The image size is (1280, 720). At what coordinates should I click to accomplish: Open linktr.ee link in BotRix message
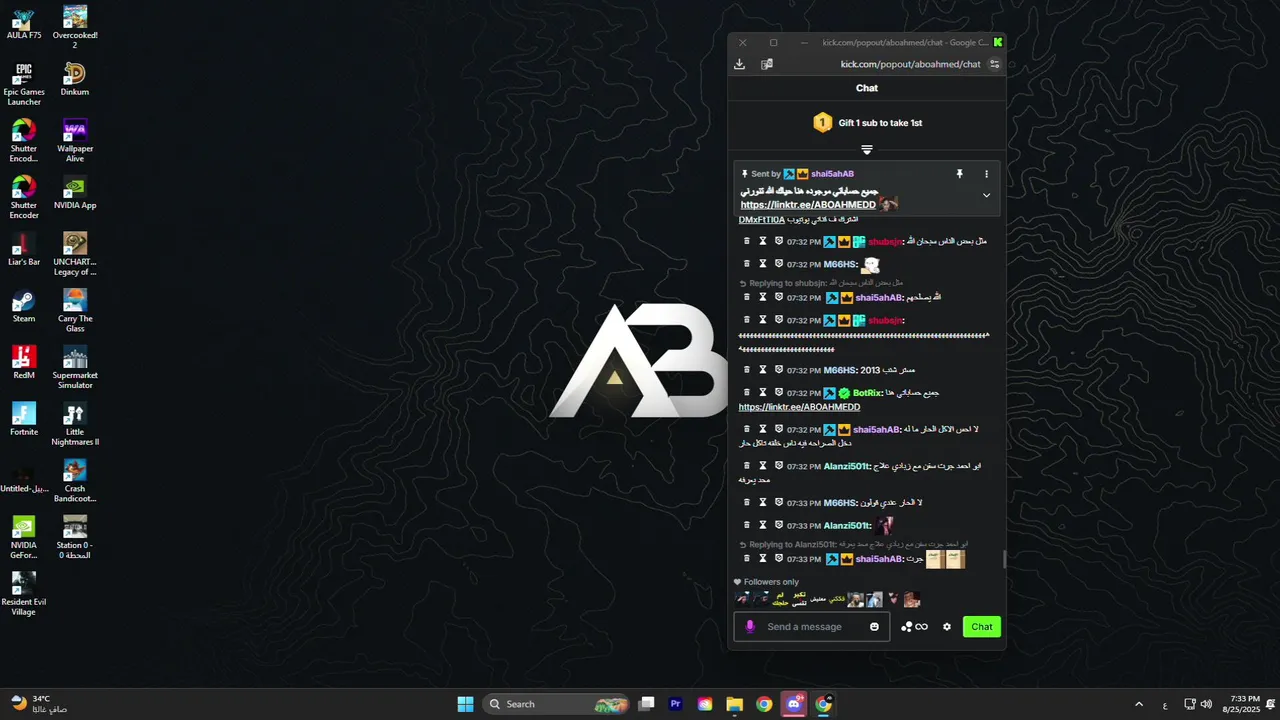pos(799,407)
